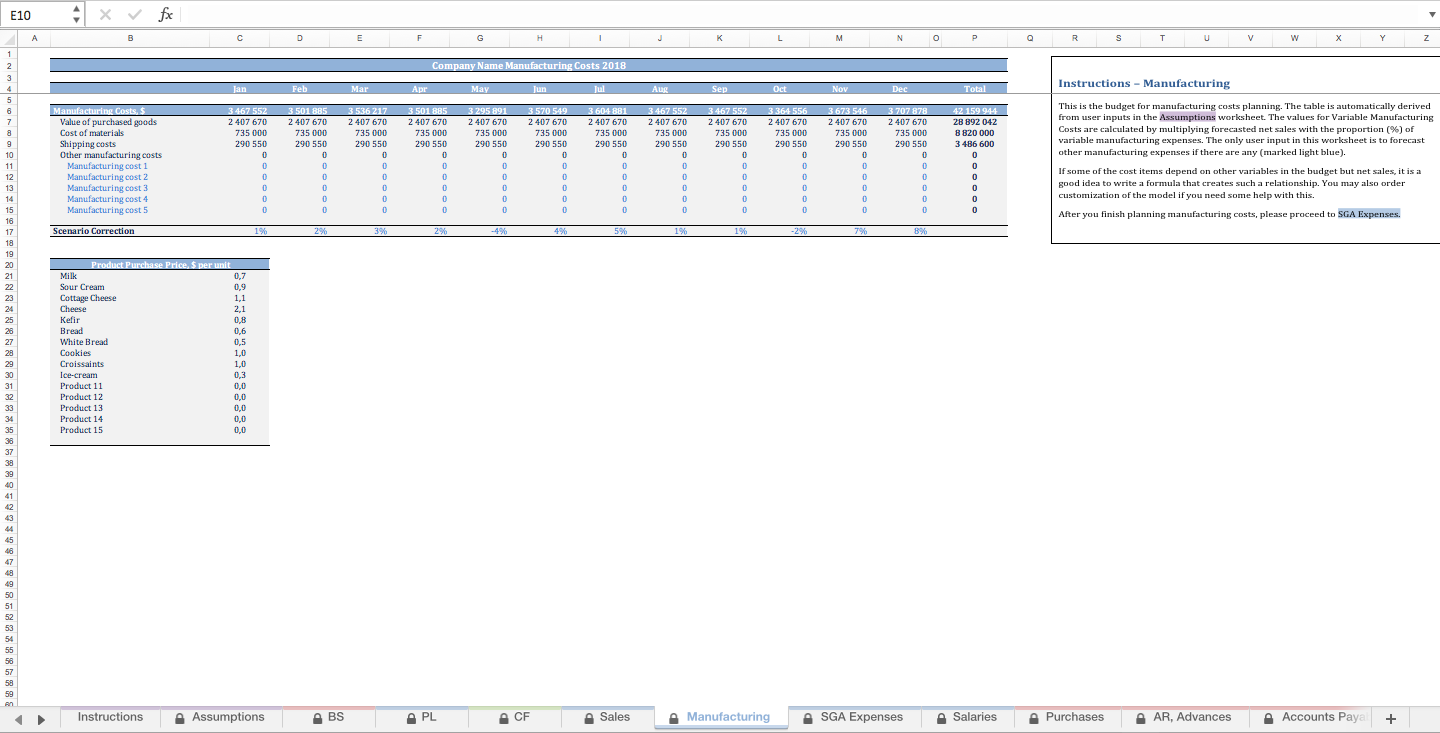The height and width of the screenshot is (733, 1440).
Task: Click the right sheet navigation arrow
Action: tap(40, 718)
